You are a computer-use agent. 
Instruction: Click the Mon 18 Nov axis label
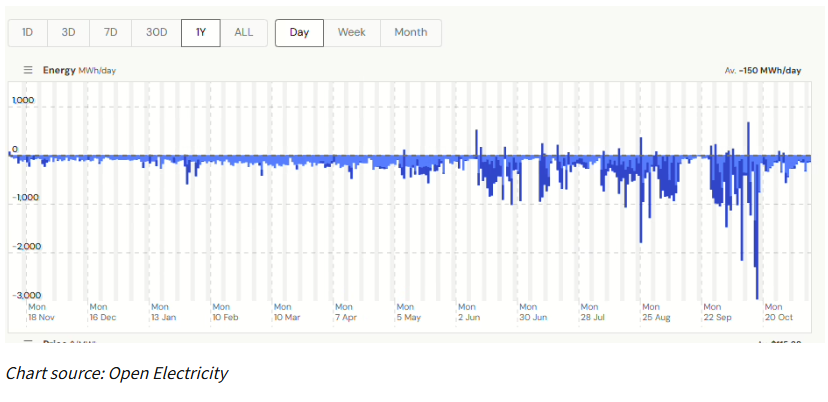click(41, 312)
